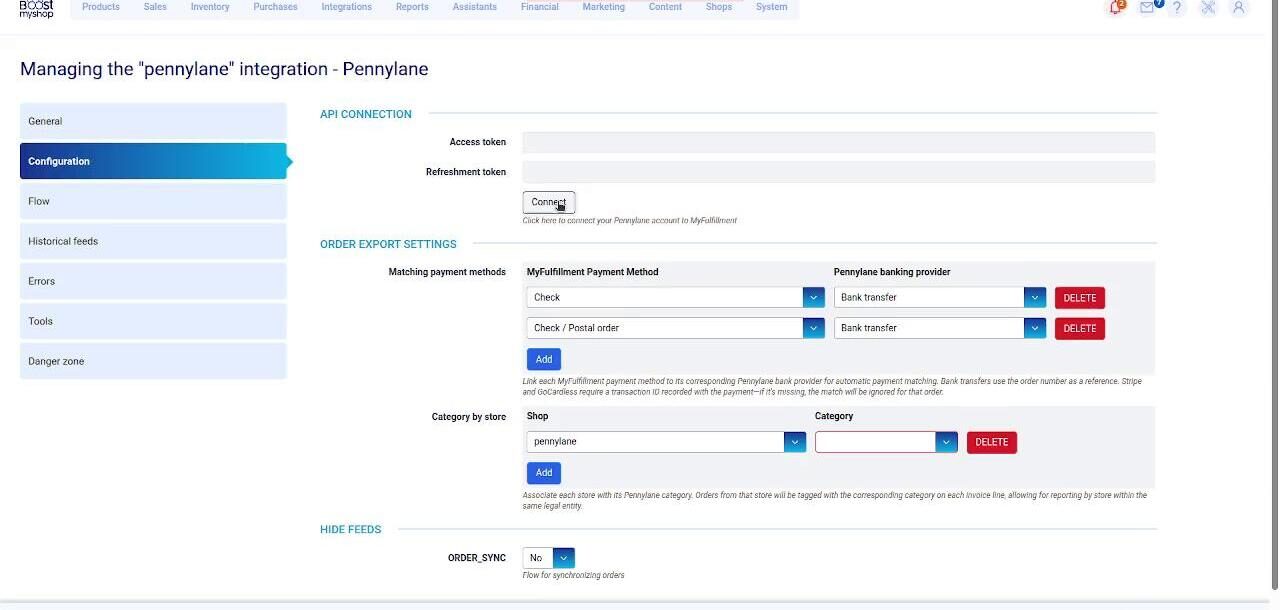Open the Tools sidebar tab
The width and height of the screenshot is (1280, 610).
(153, 321)
